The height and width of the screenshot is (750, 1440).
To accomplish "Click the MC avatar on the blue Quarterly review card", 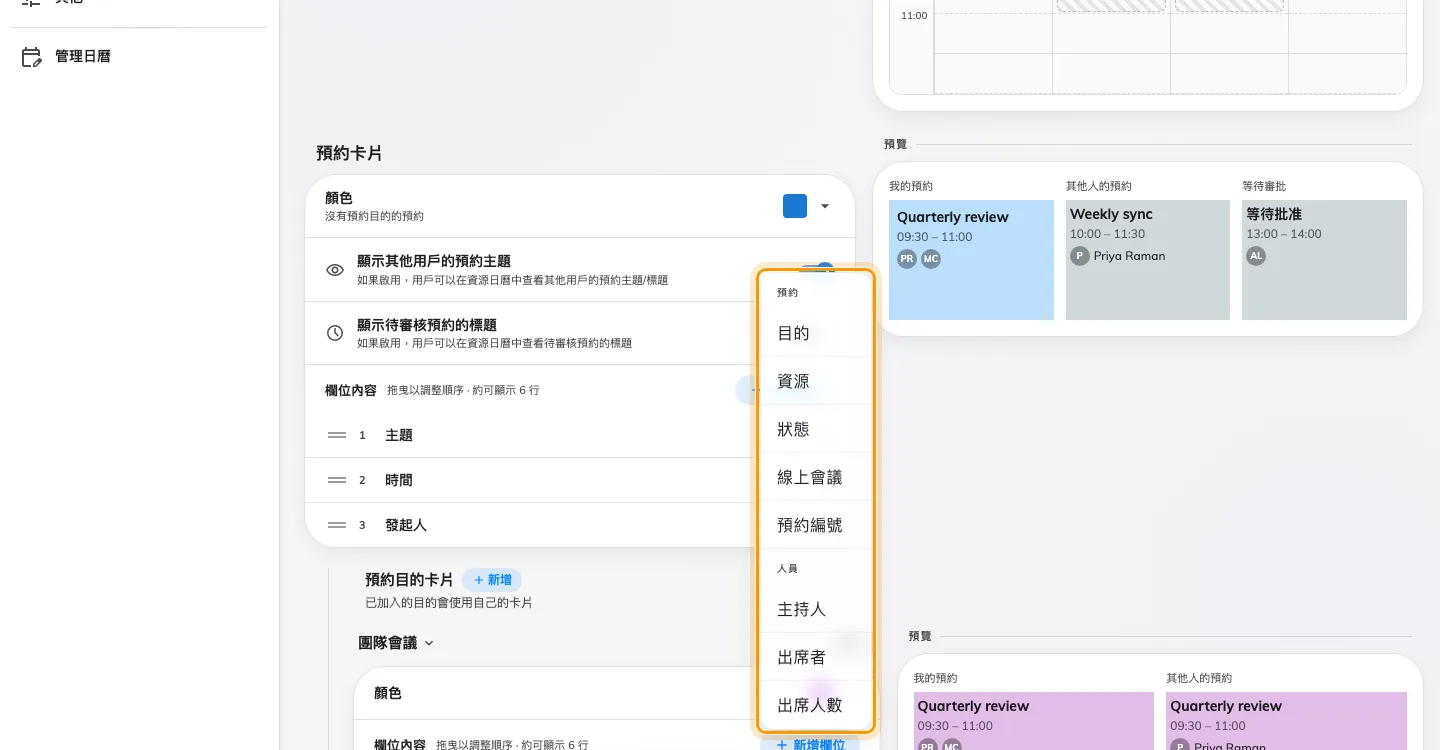I will tap(931, 259).
